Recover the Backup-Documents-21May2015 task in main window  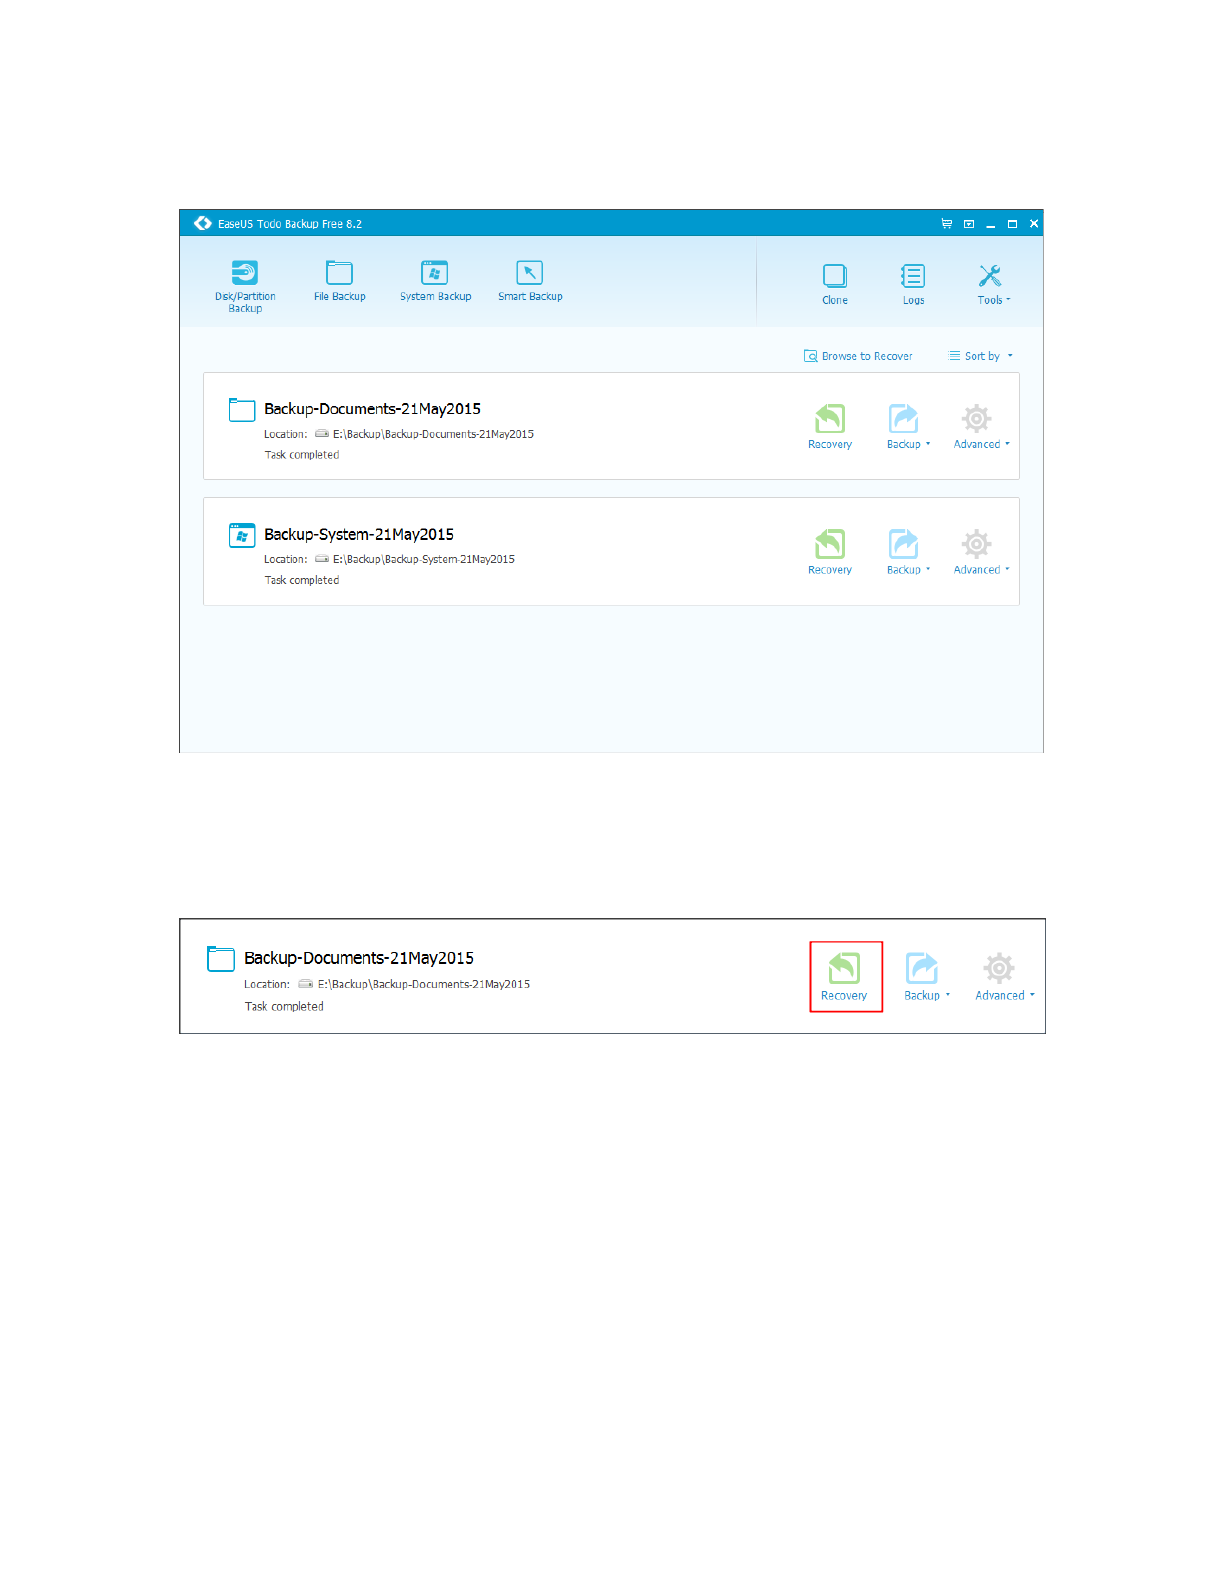coord(830,426)
